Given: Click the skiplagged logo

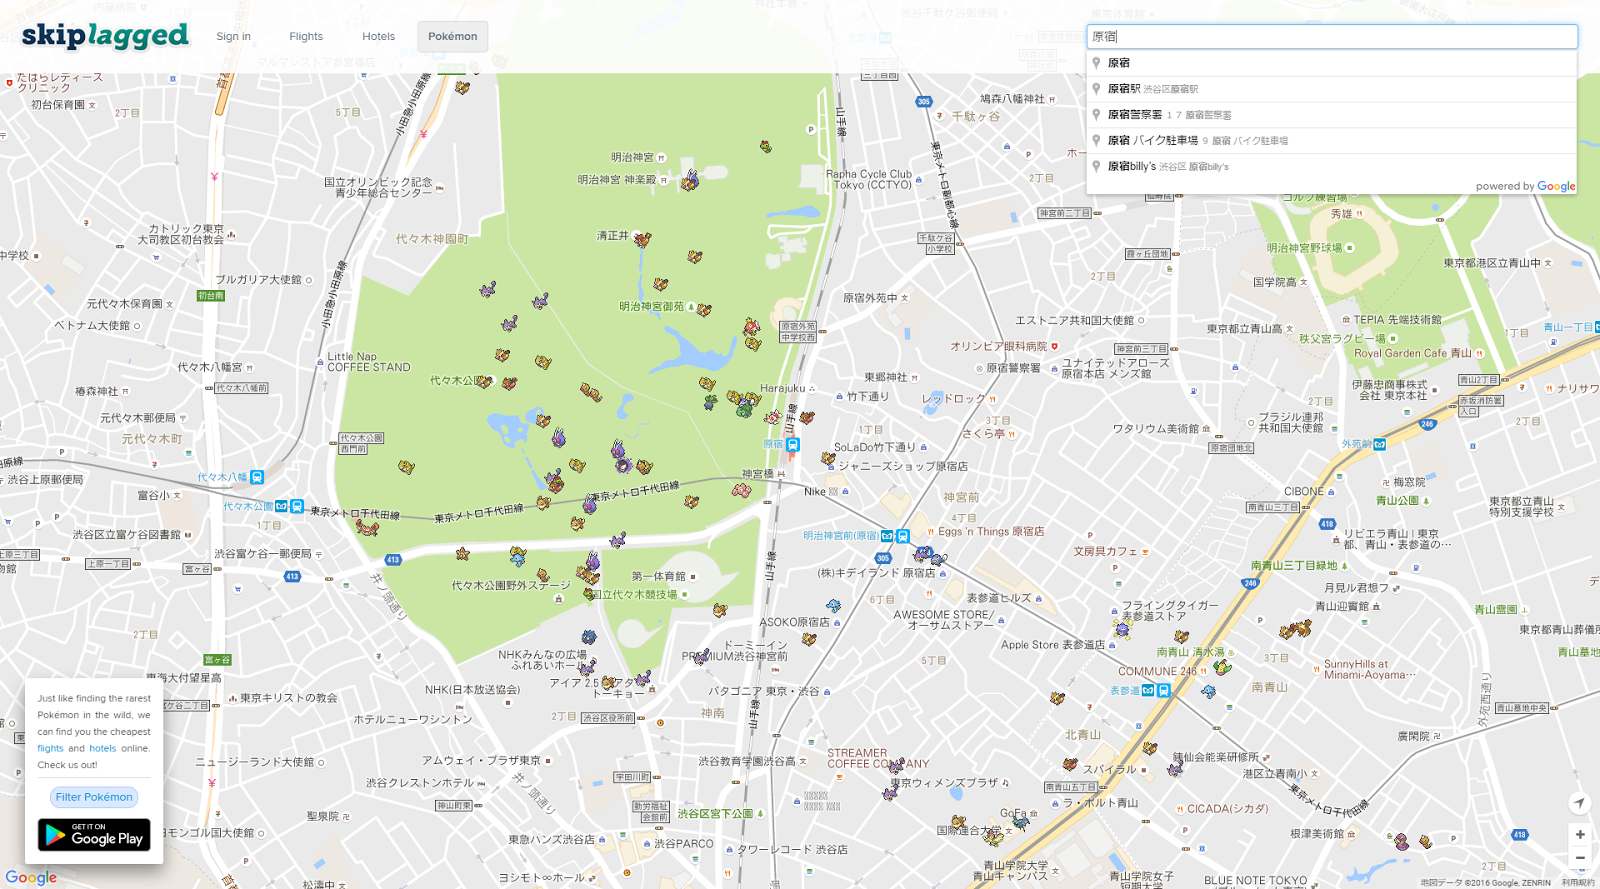Looking at the screenshot, I should click(105, 36).
